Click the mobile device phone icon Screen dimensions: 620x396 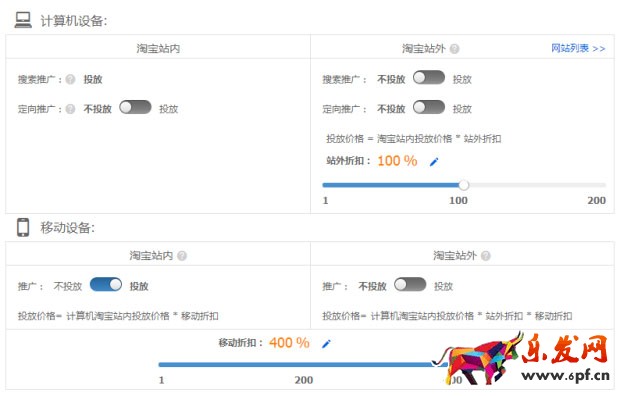pos(23,227)
